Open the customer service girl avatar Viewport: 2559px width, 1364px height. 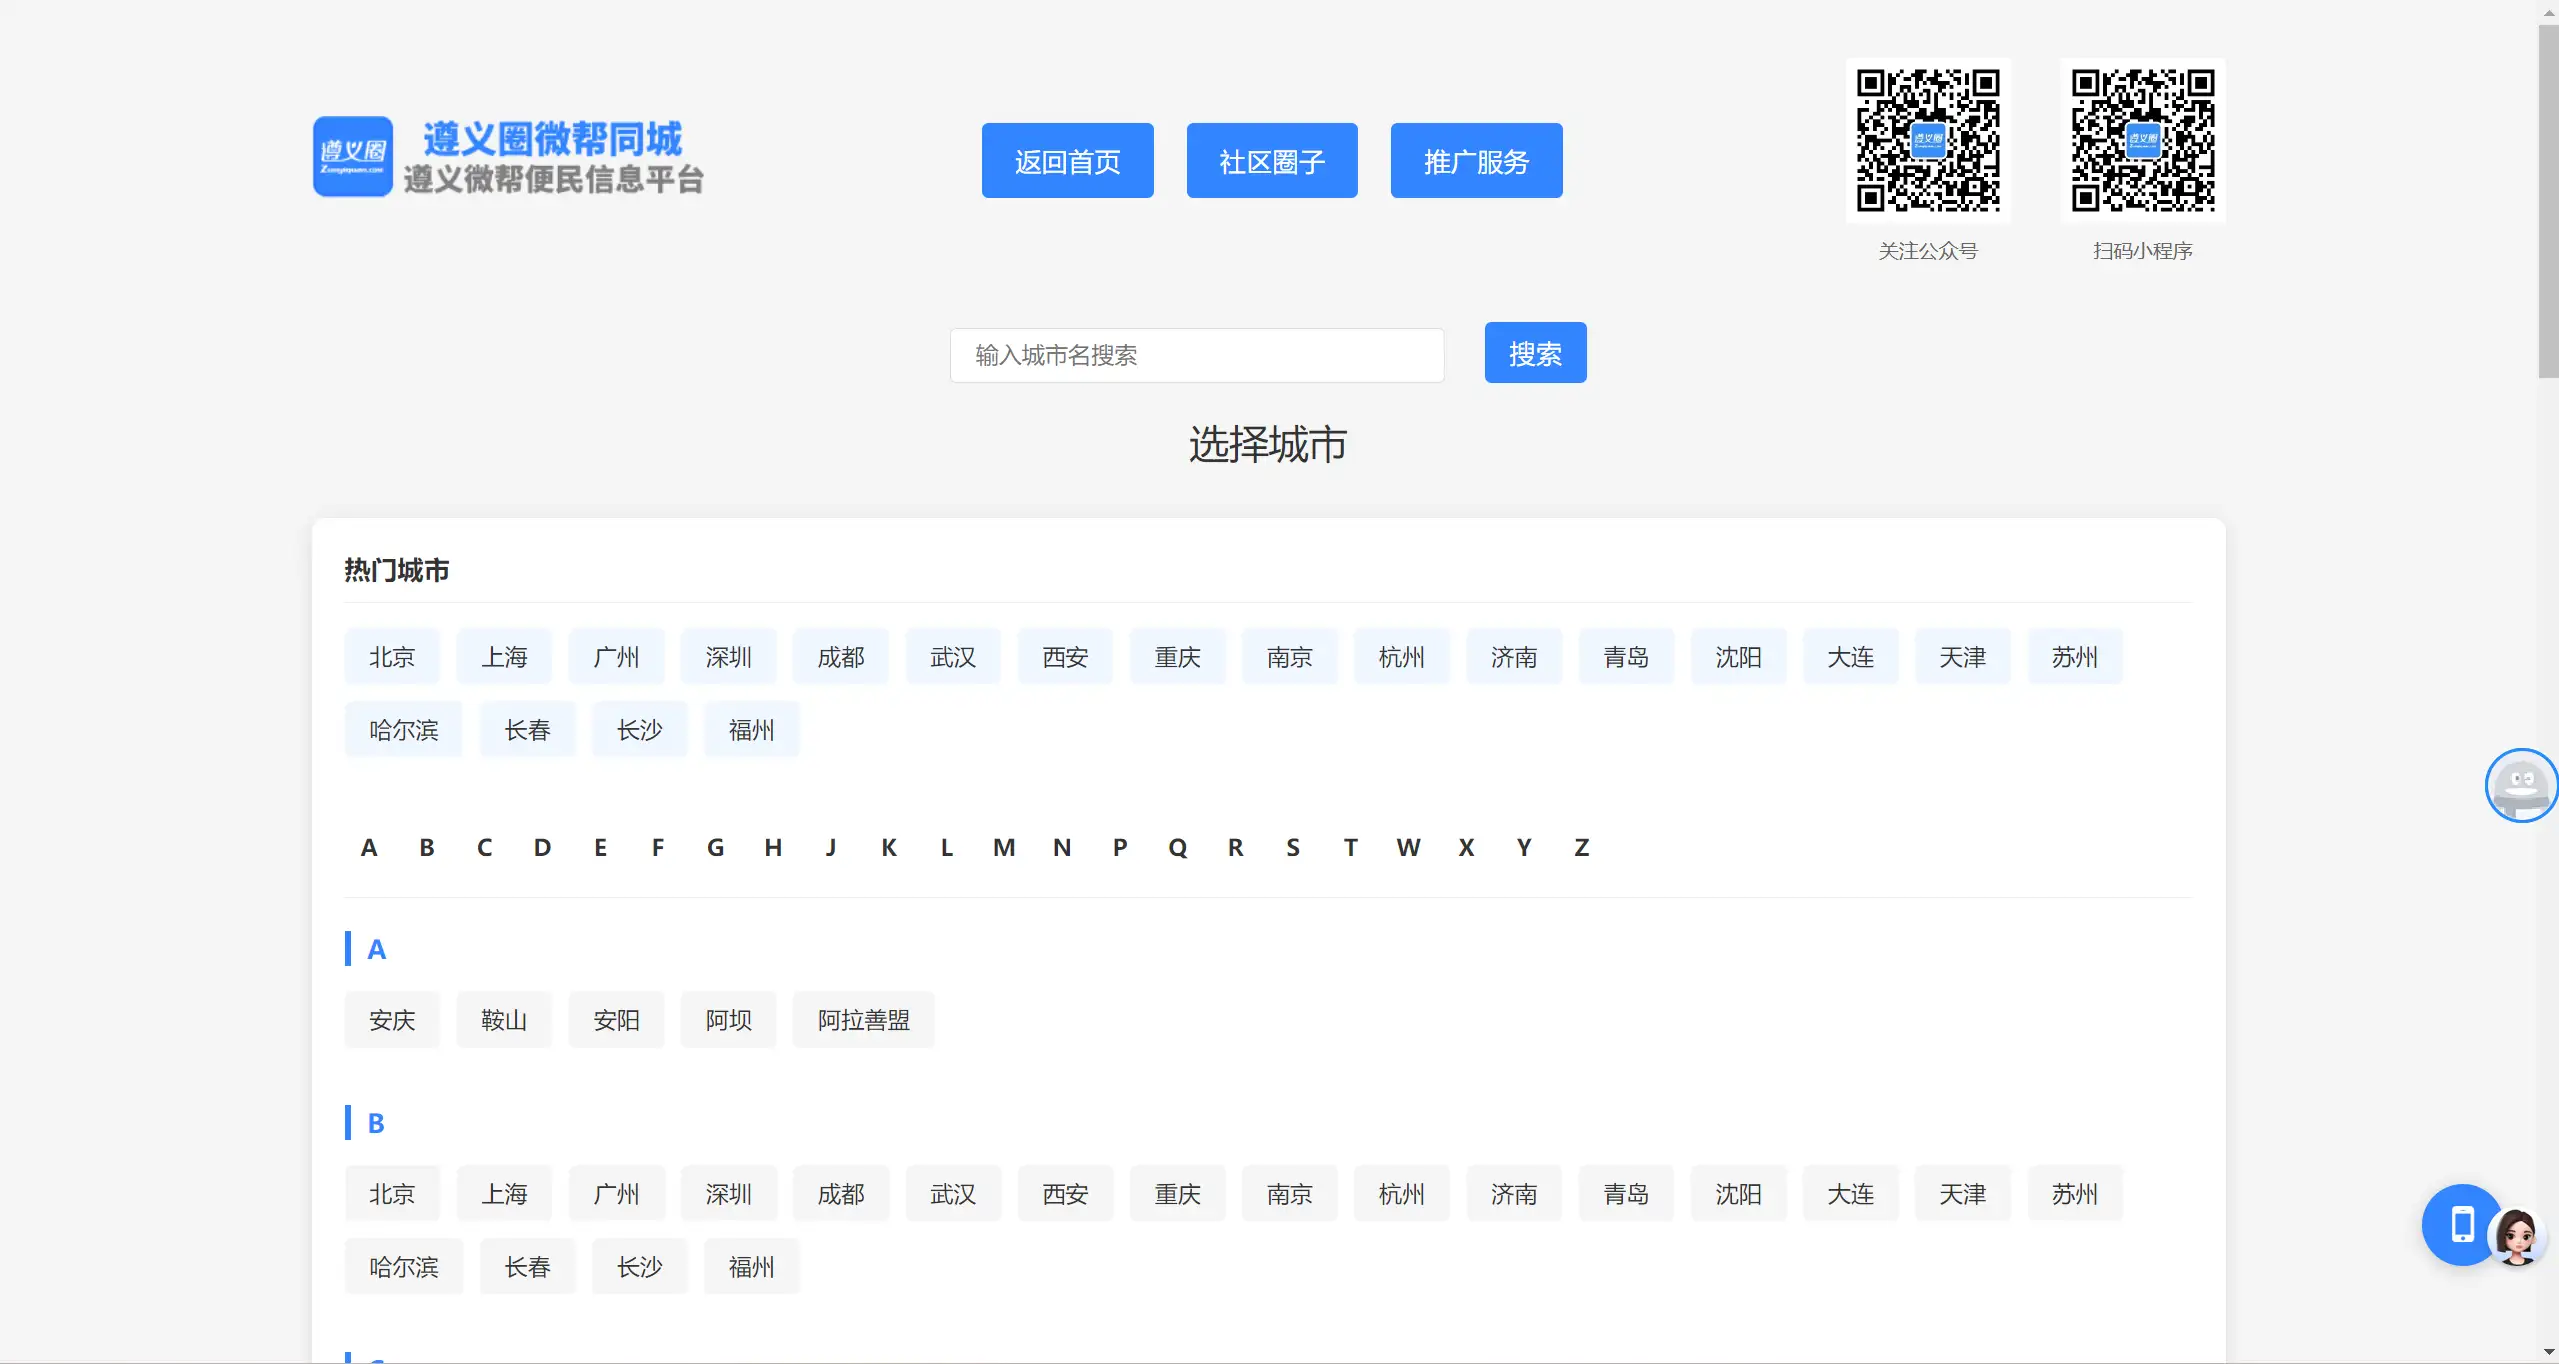tap(2518, 1237)
